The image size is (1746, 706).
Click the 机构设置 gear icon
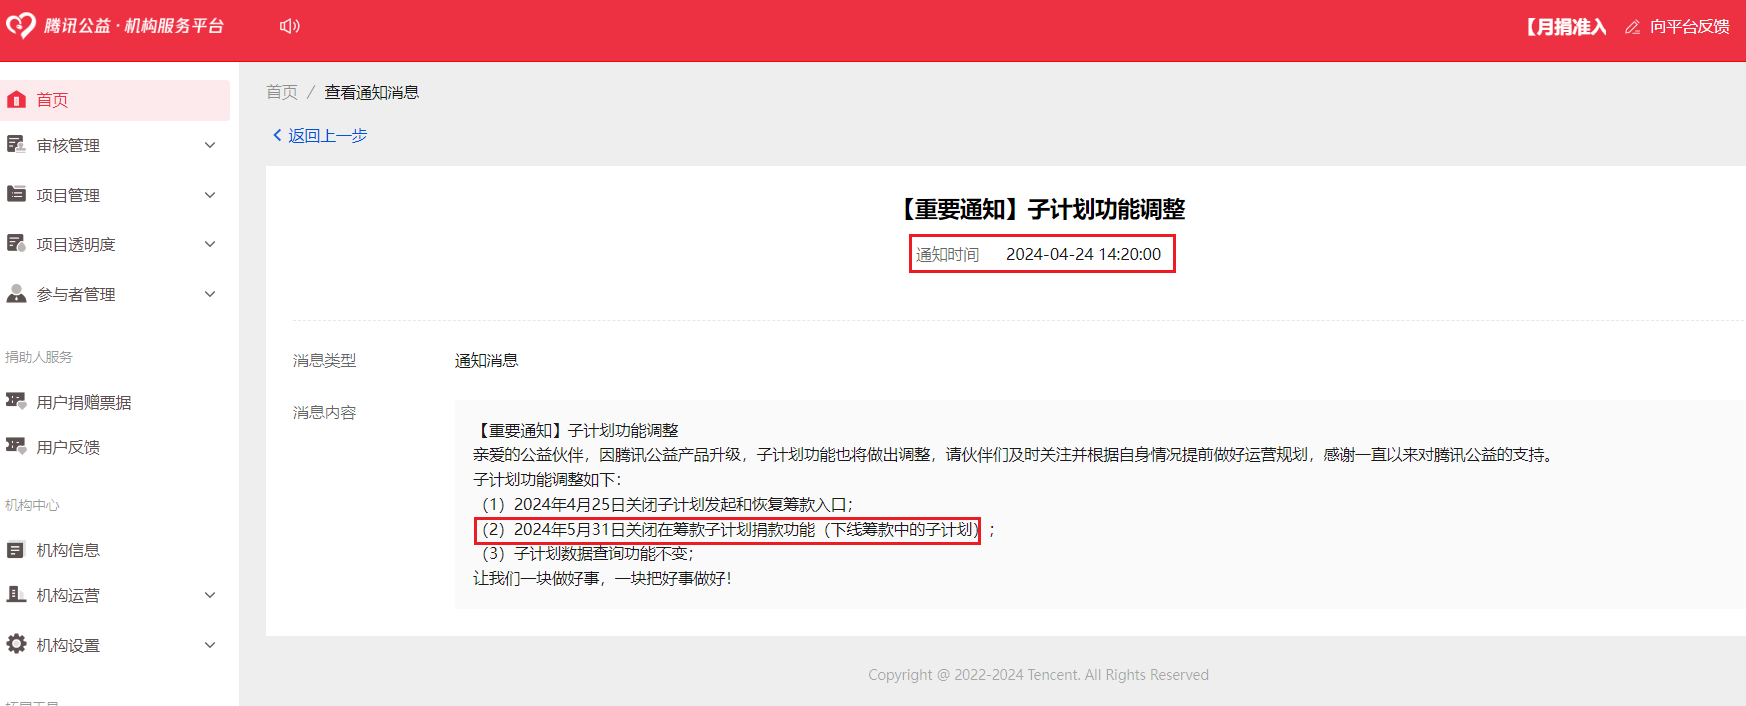(x=16, y=645)
